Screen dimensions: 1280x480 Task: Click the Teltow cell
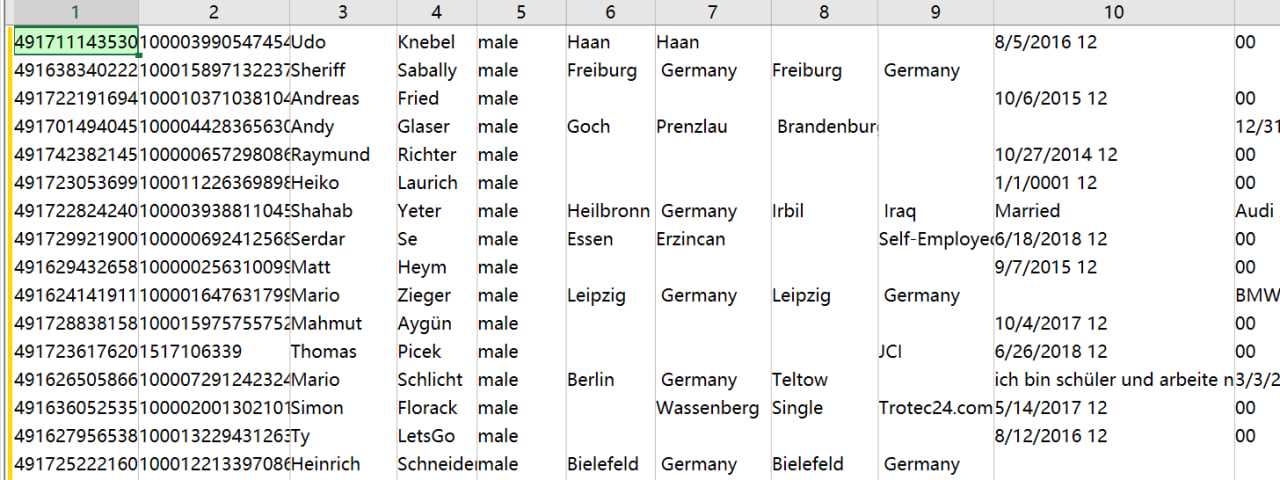pos(824,379)
